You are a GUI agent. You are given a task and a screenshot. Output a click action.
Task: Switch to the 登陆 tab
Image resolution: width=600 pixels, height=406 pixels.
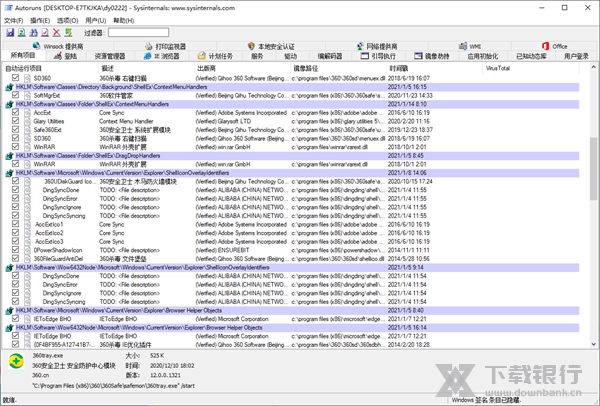click(65, 56)
